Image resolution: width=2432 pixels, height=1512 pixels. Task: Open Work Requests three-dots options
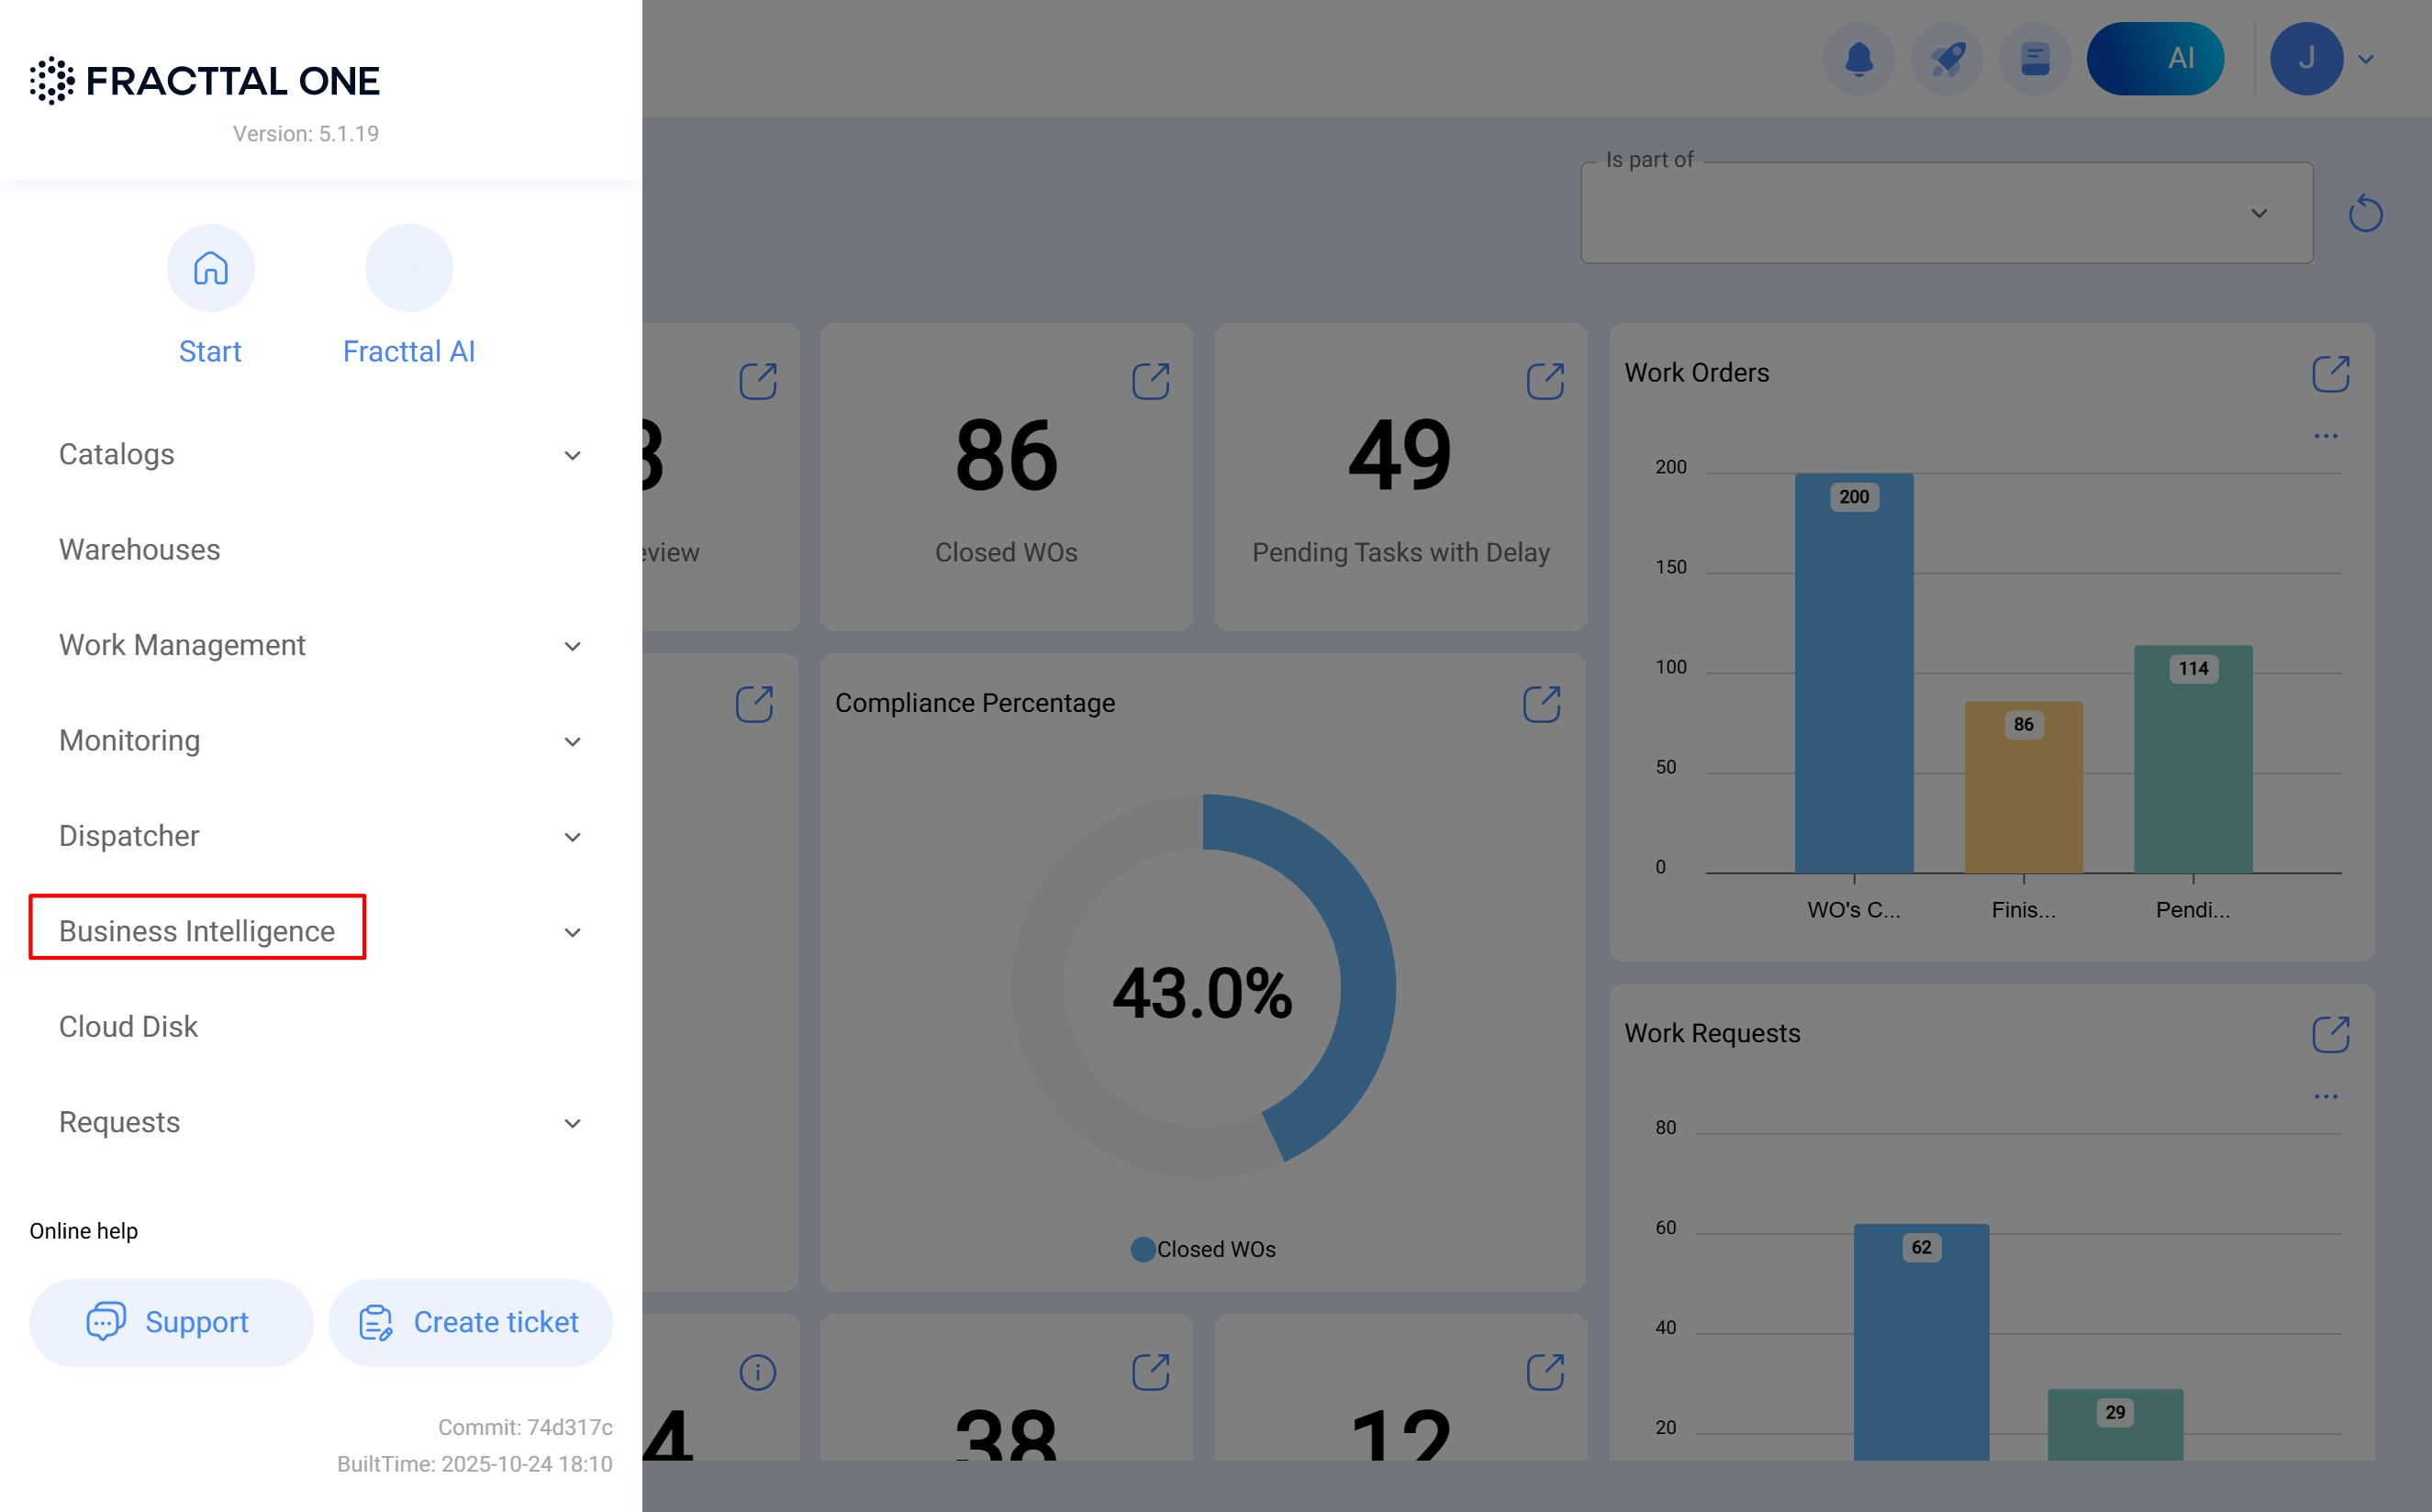coord(2326,1097)
